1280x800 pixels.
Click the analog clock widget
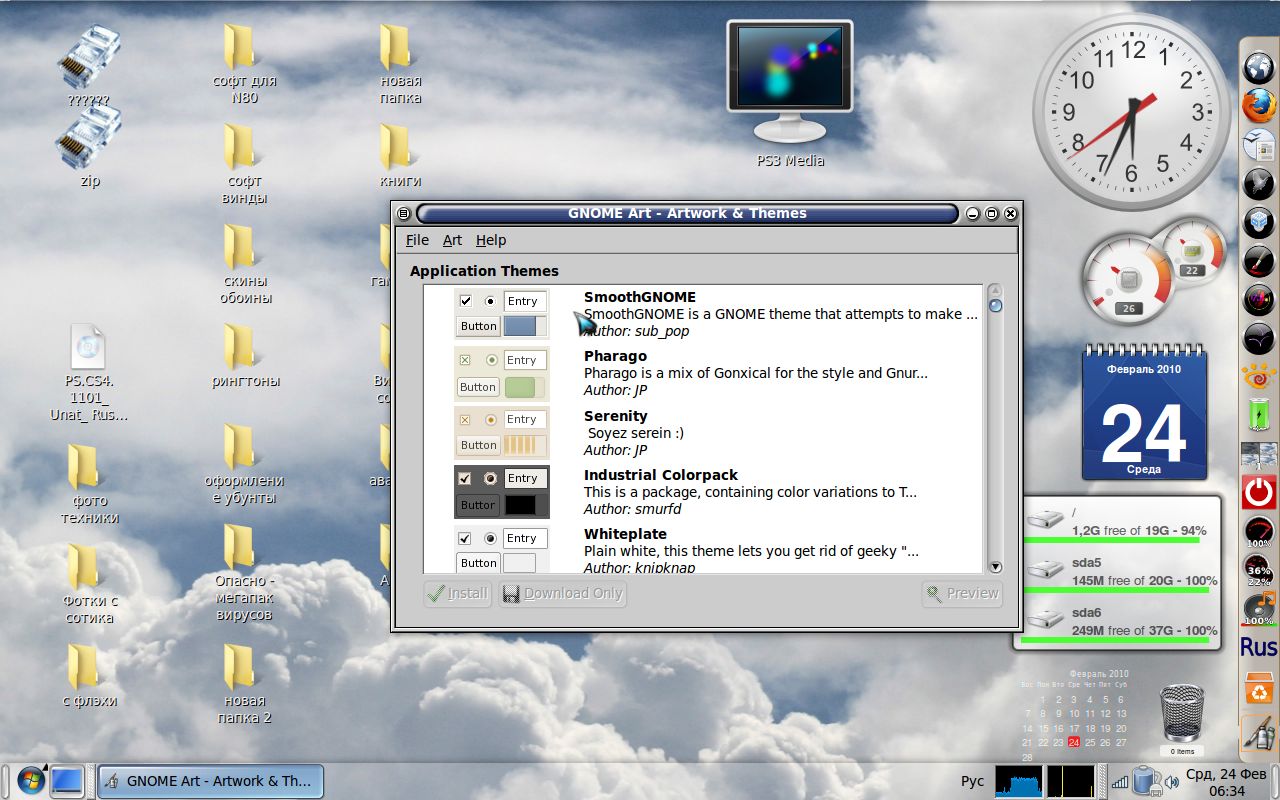(x=1132, y=111)
